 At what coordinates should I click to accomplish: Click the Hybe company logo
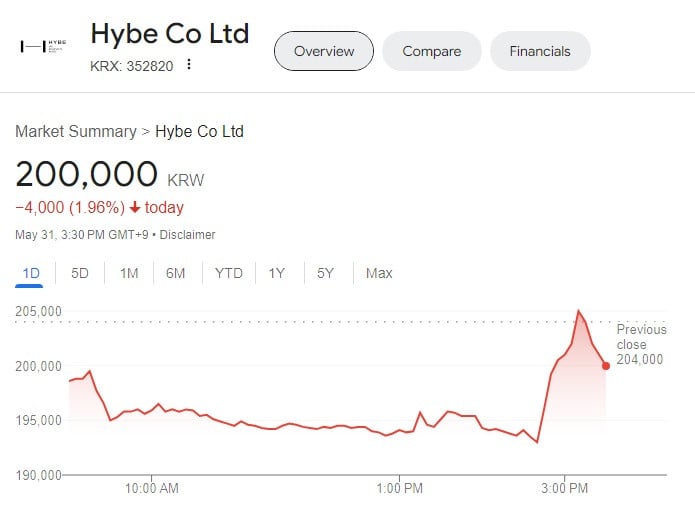pos(44,46)
